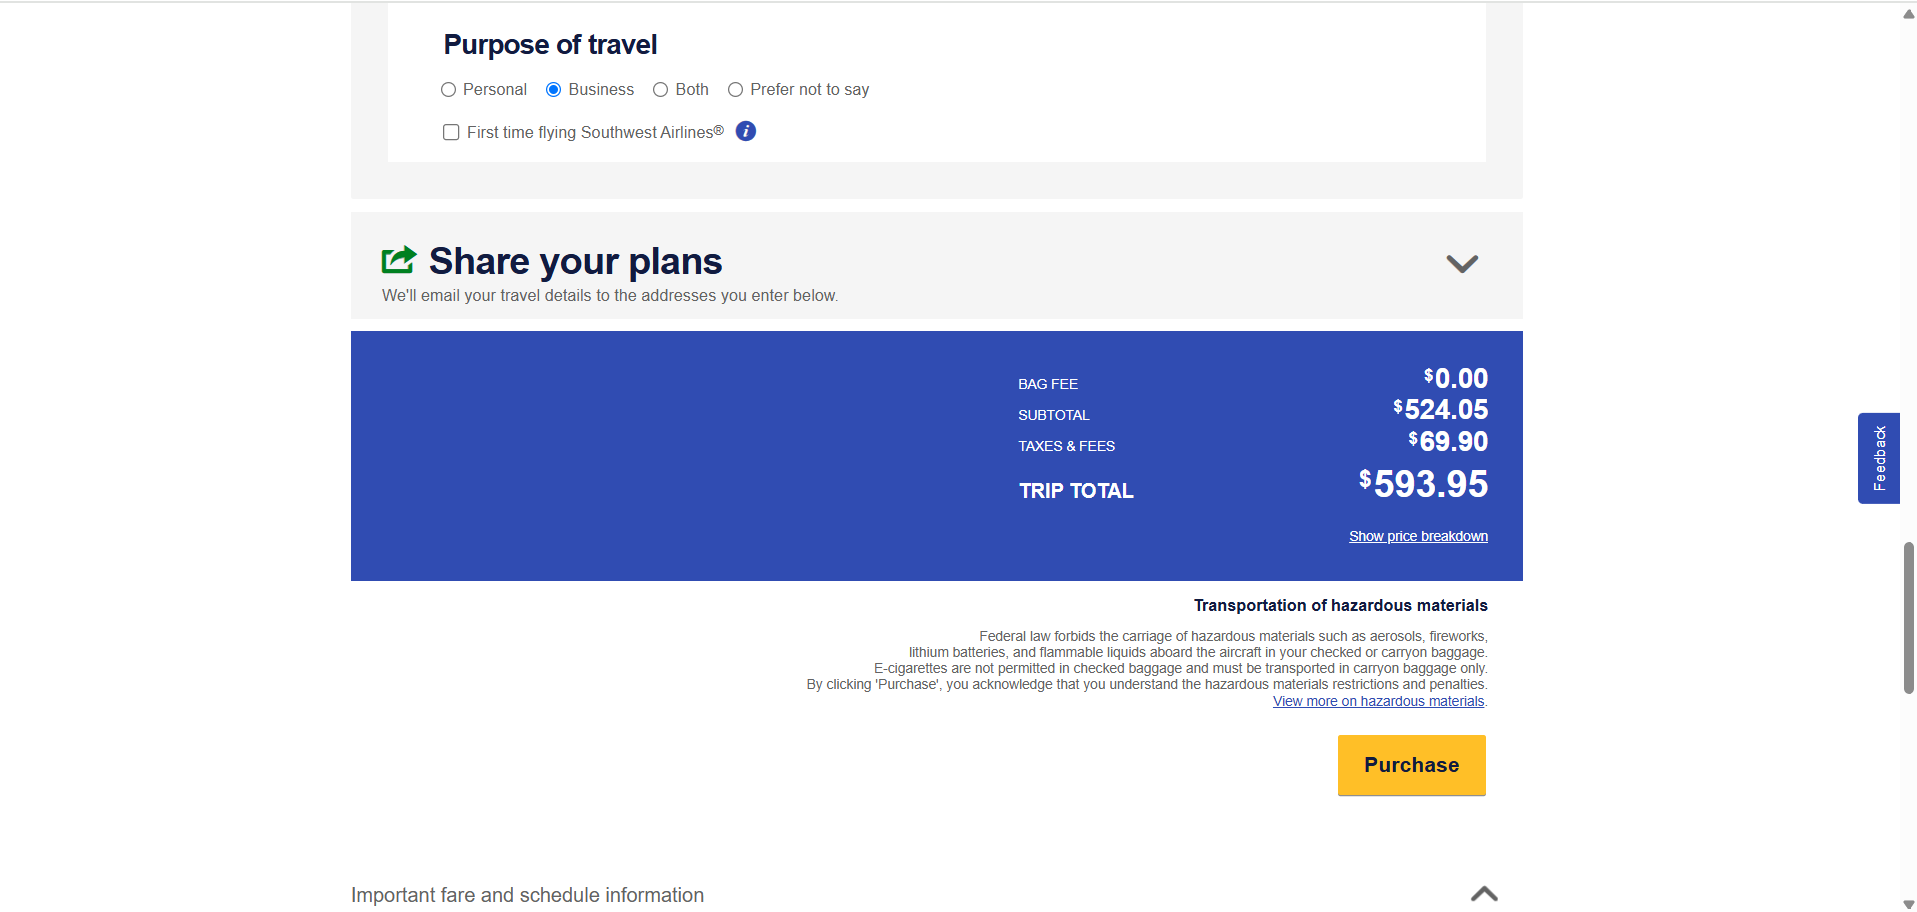Select the Personal travel purpose

[449, 90]
